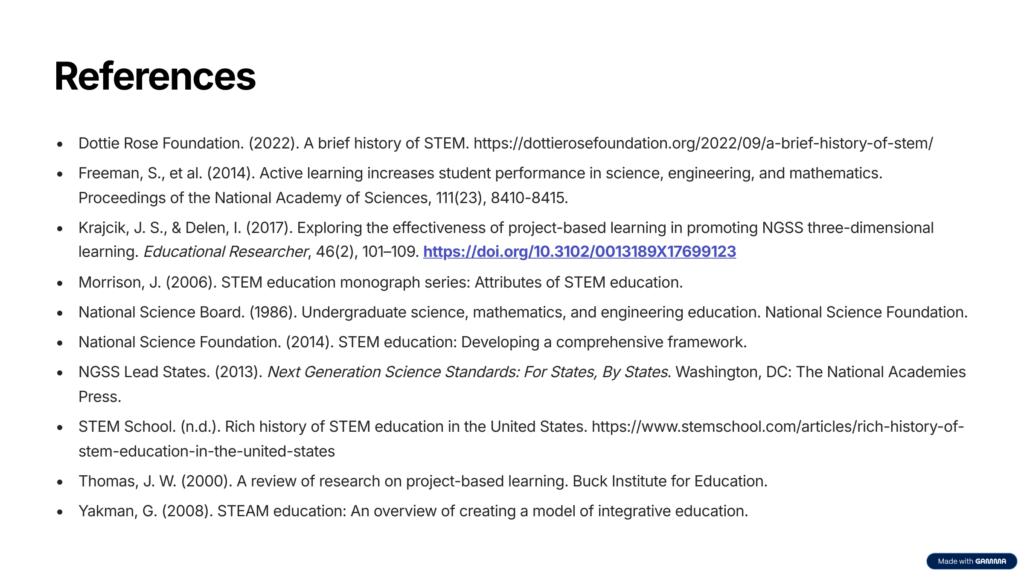
Task: Click the National Science Foundation 2014 reference
Action: point(412,342)
